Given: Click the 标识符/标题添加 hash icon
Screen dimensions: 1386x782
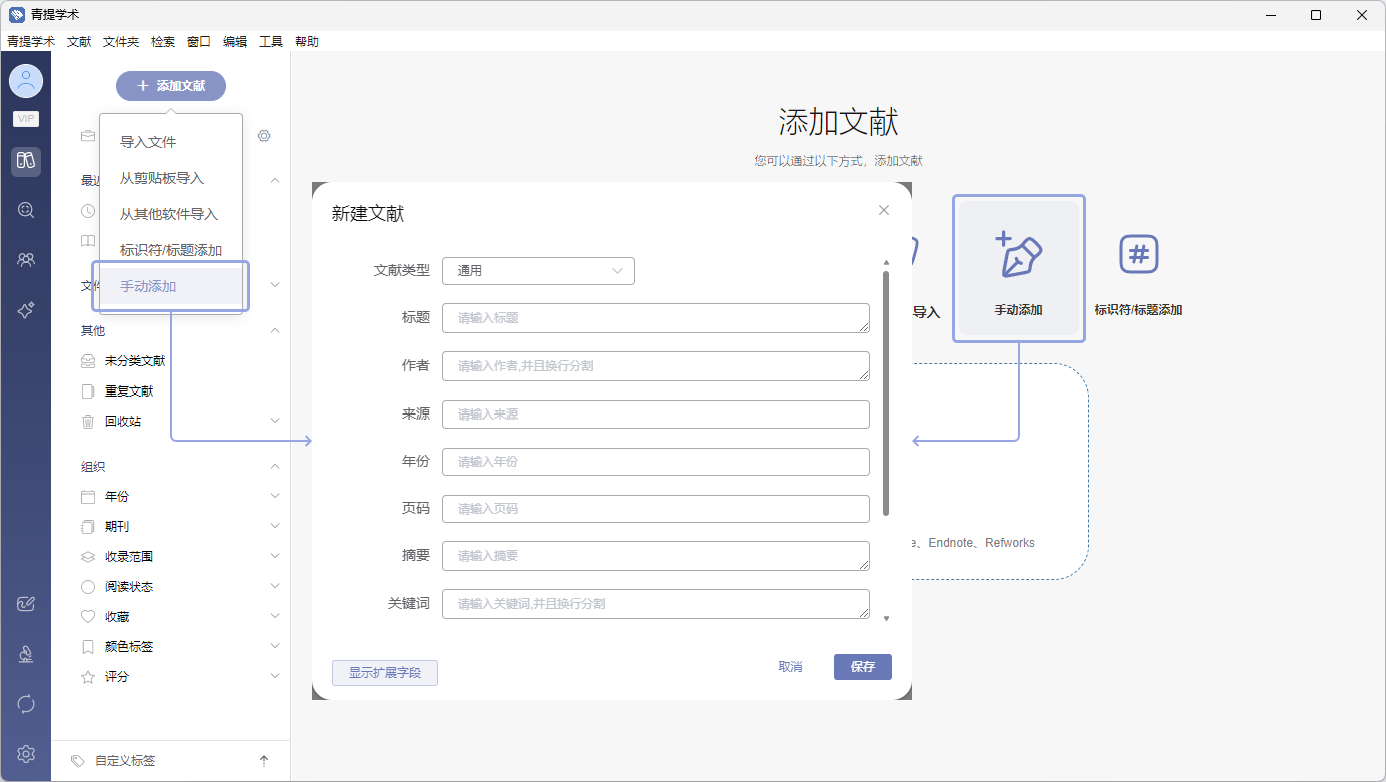Looking at the screenshot, I should pos(1138,254).
